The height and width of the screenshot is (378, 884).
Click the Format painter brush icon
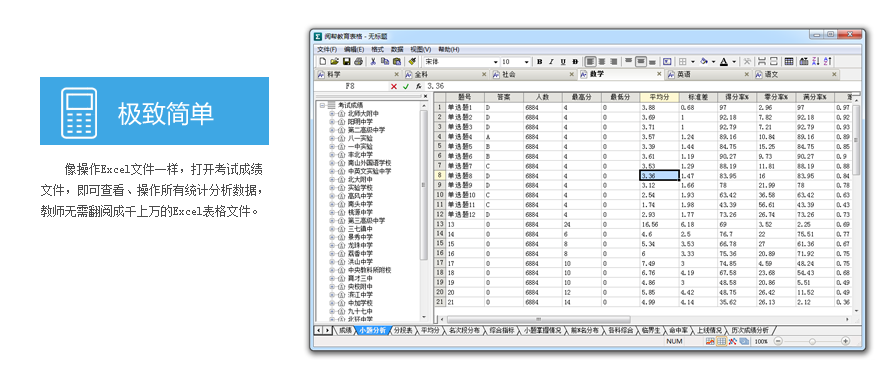(x=412, y=61)
